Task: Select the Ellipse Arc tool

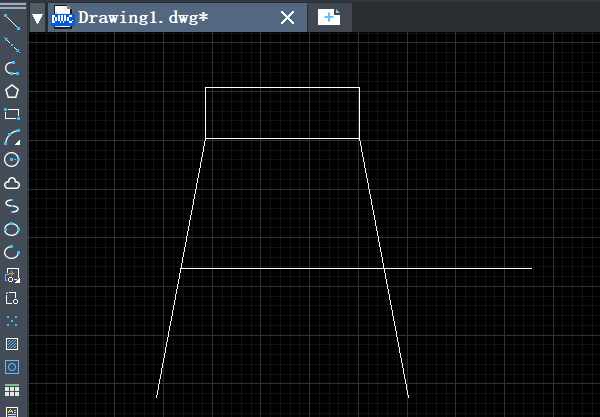Action: (12, 252)
